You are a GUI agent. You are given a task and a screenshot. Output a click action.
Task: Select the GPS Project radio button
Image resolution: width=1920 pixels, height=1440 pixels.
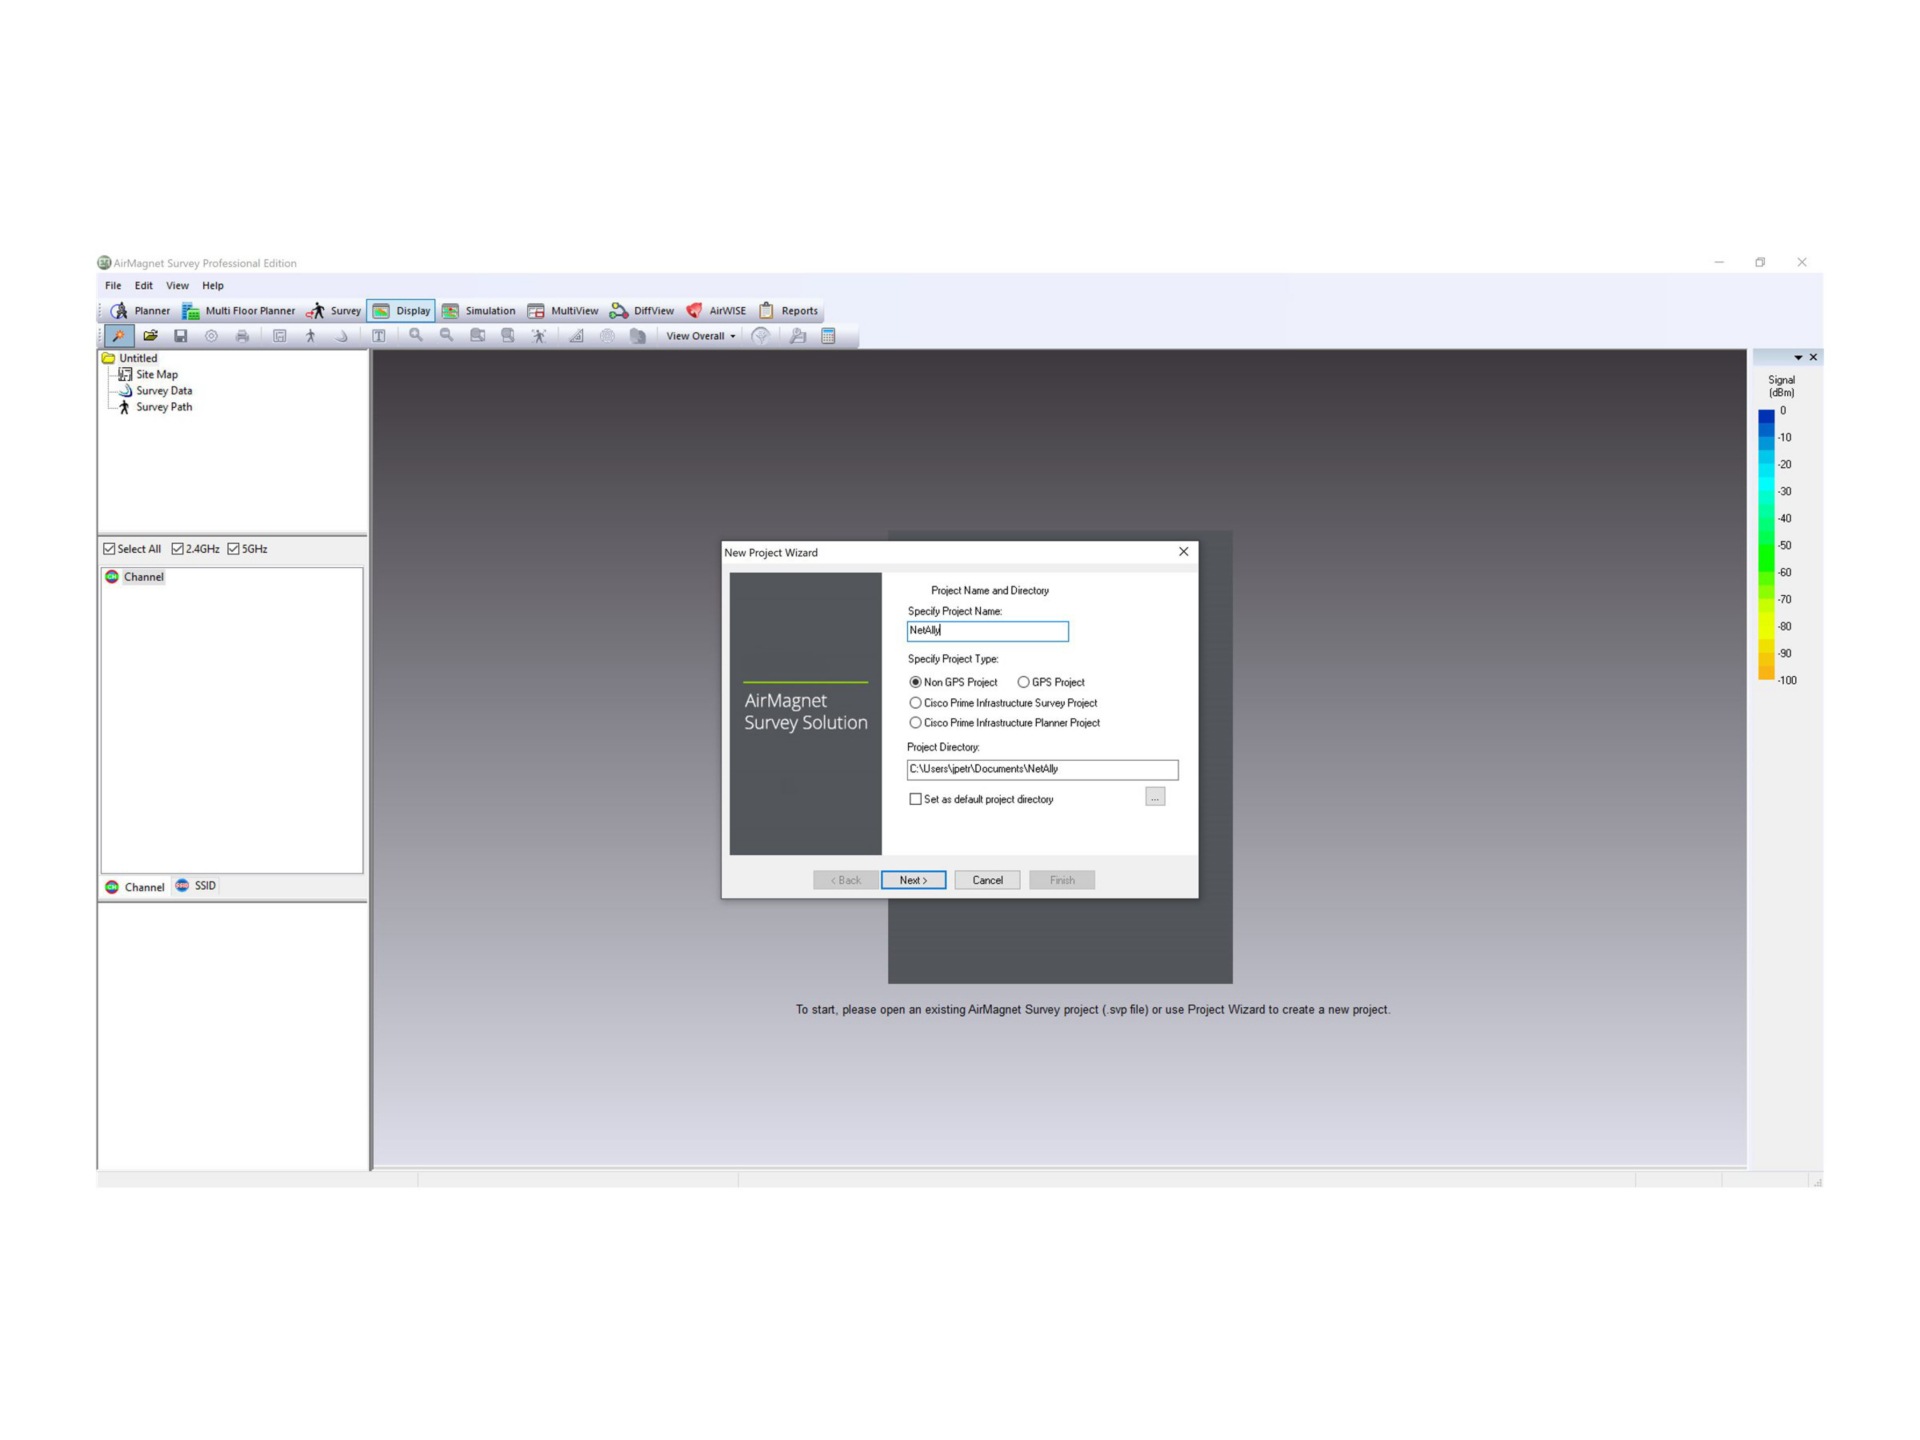1023,682
